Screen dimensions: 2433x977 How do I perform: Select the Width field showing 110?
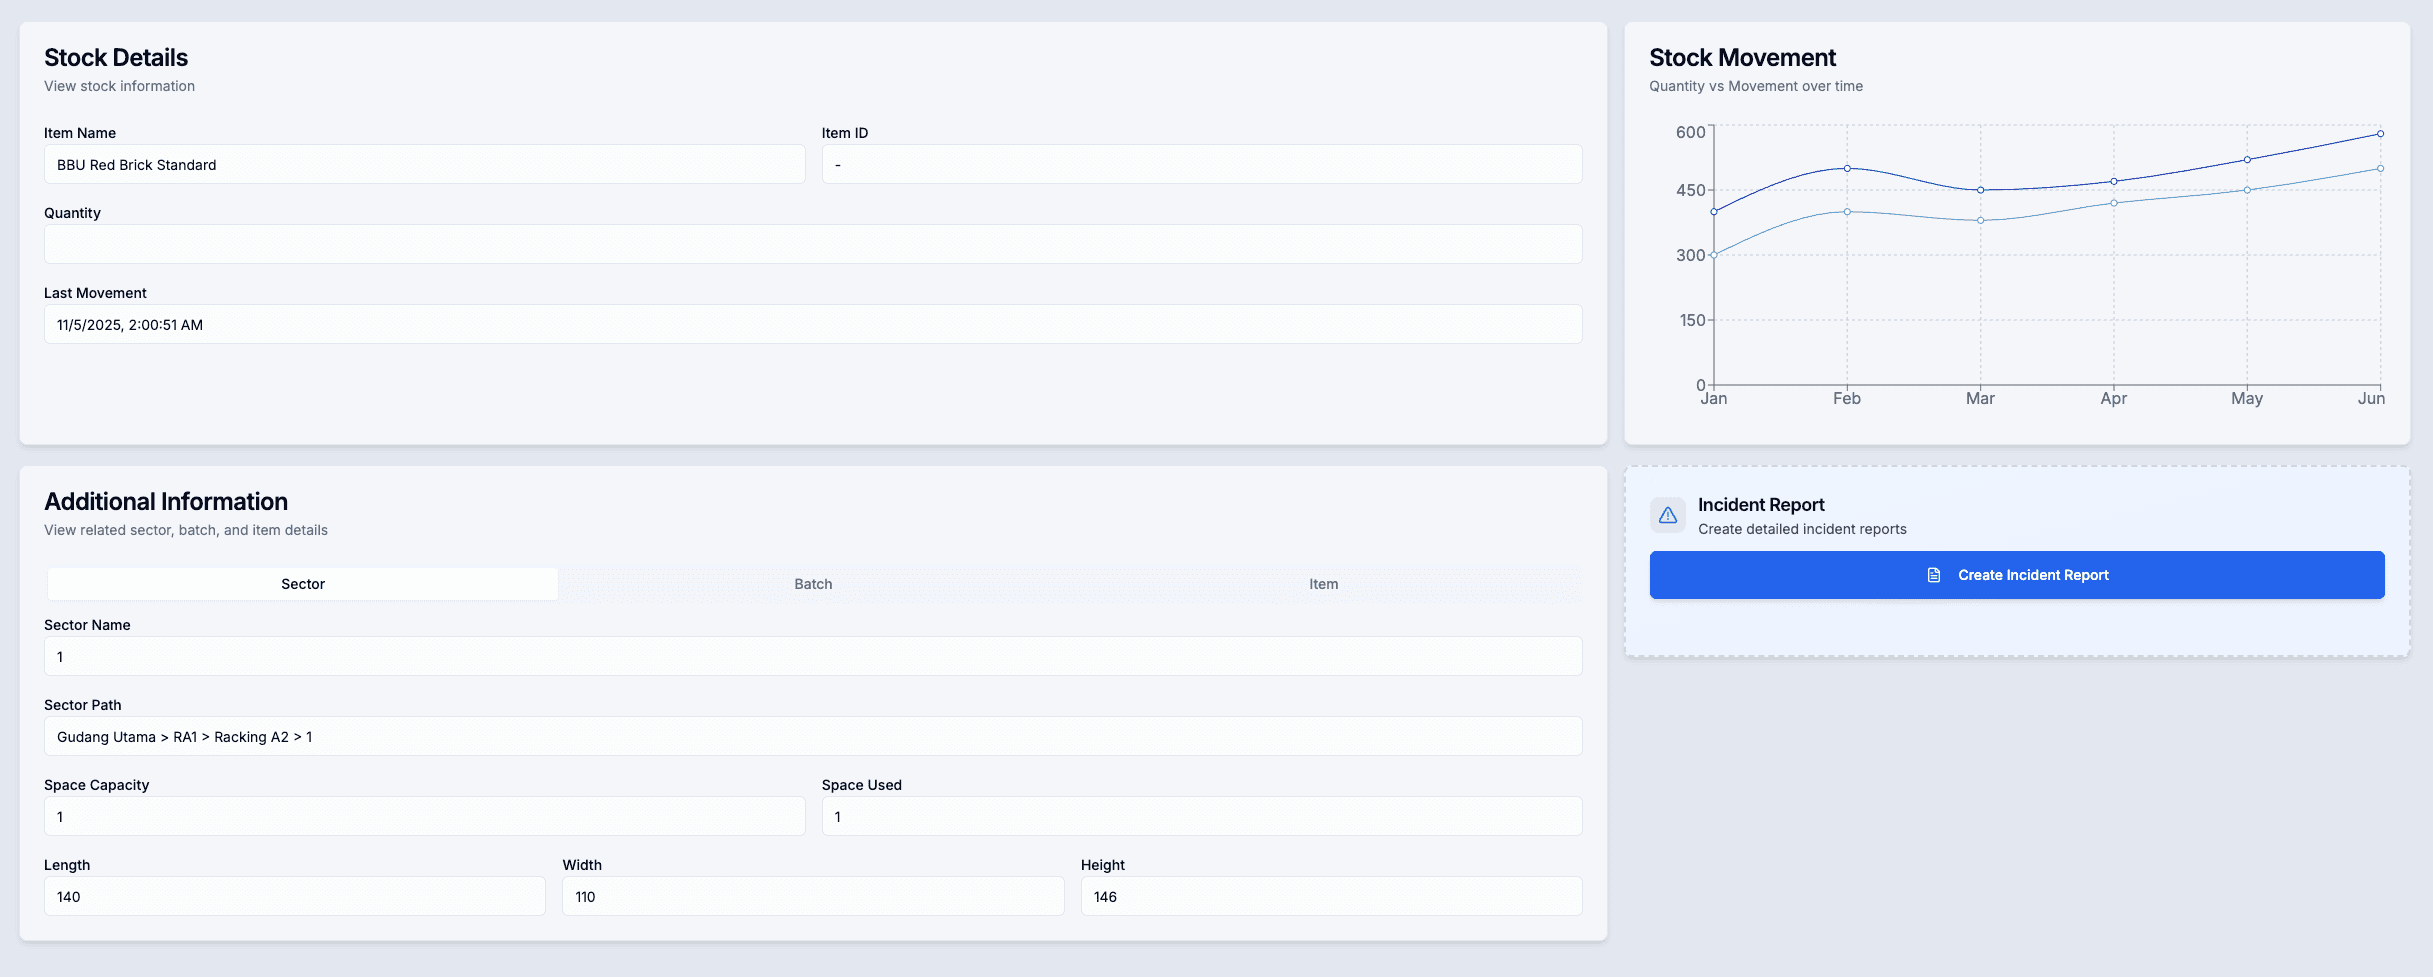pos(812,896)
